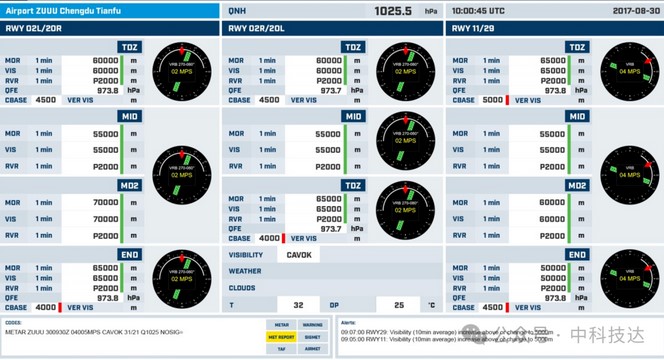Click the MD2 badge under RWY 02L/20R
Viewport: 664px width, 360px height.
130,185
